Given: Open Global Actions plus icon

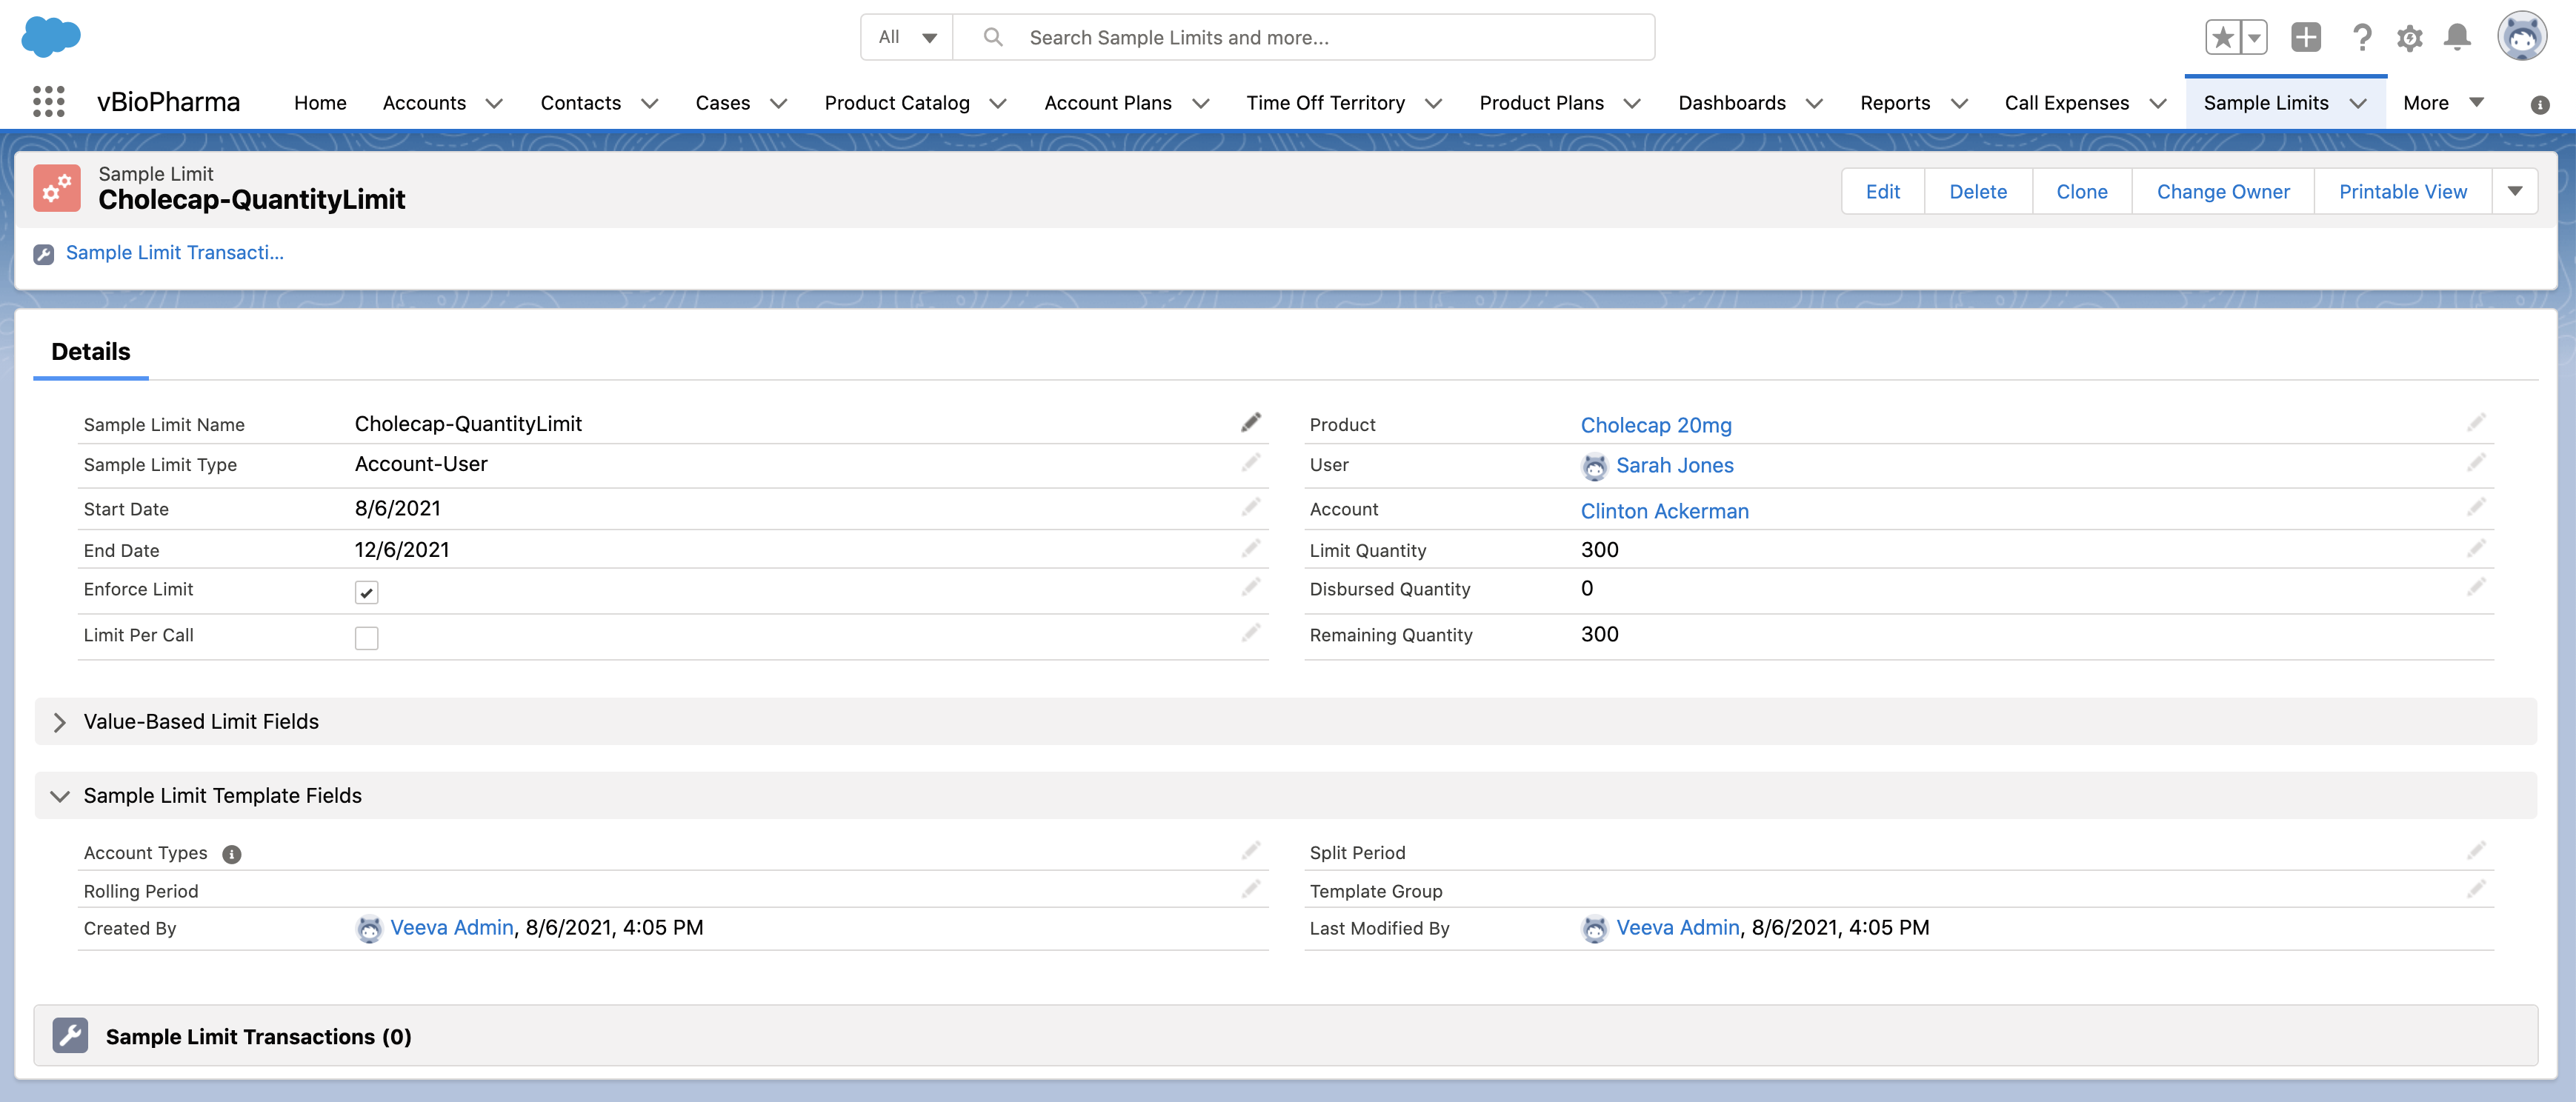Looking at the screenshot, I should (2306, 38).
